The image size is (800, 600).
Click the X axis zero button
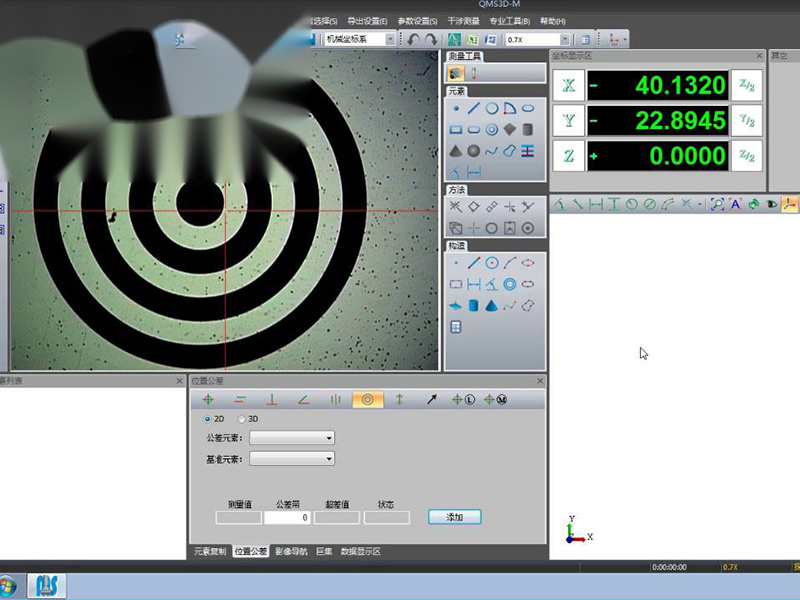coord(568,85)
